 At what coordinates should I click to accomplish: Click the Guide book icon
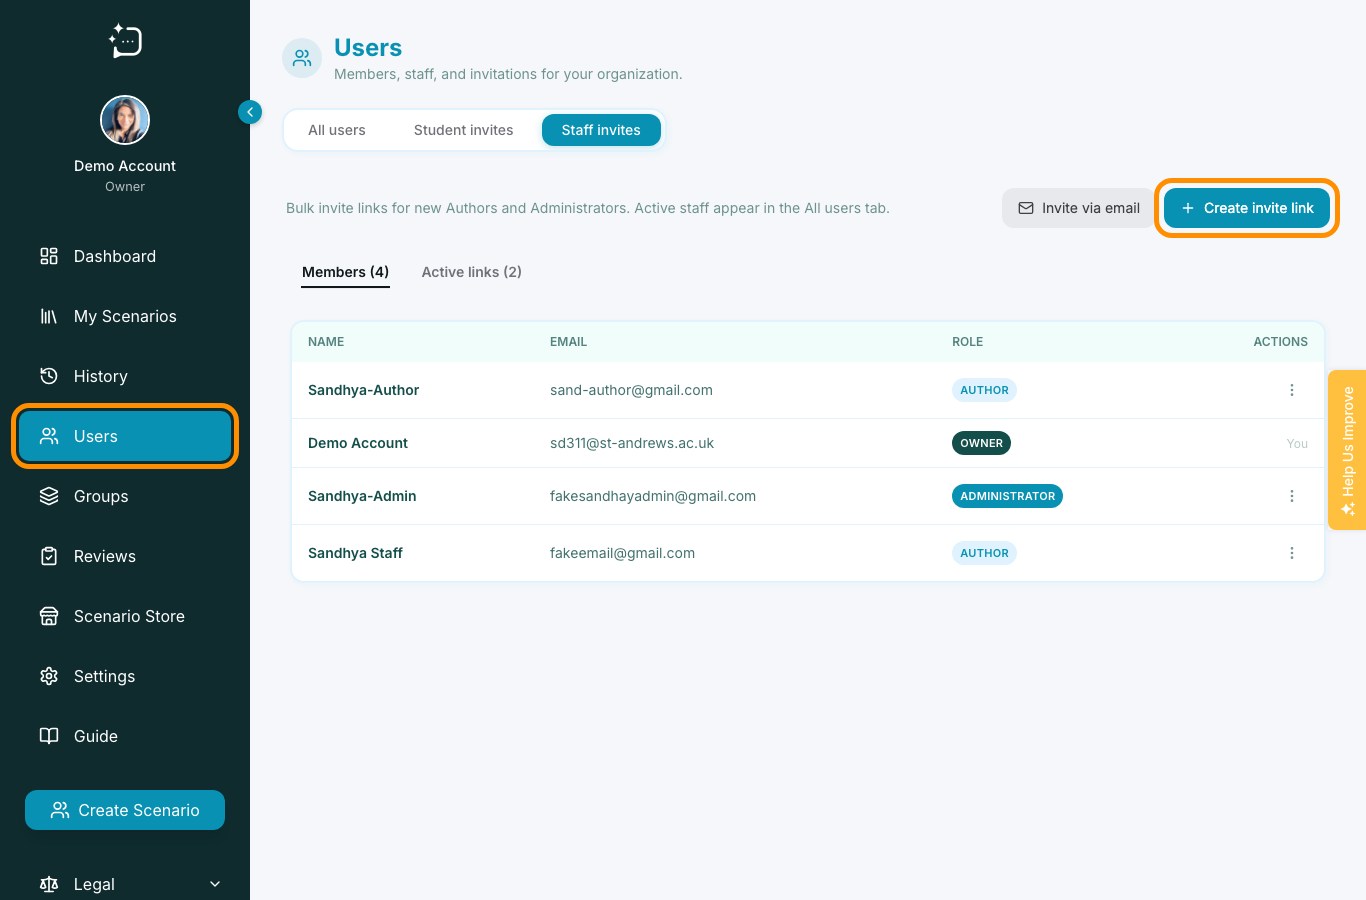tap(49, 736)
